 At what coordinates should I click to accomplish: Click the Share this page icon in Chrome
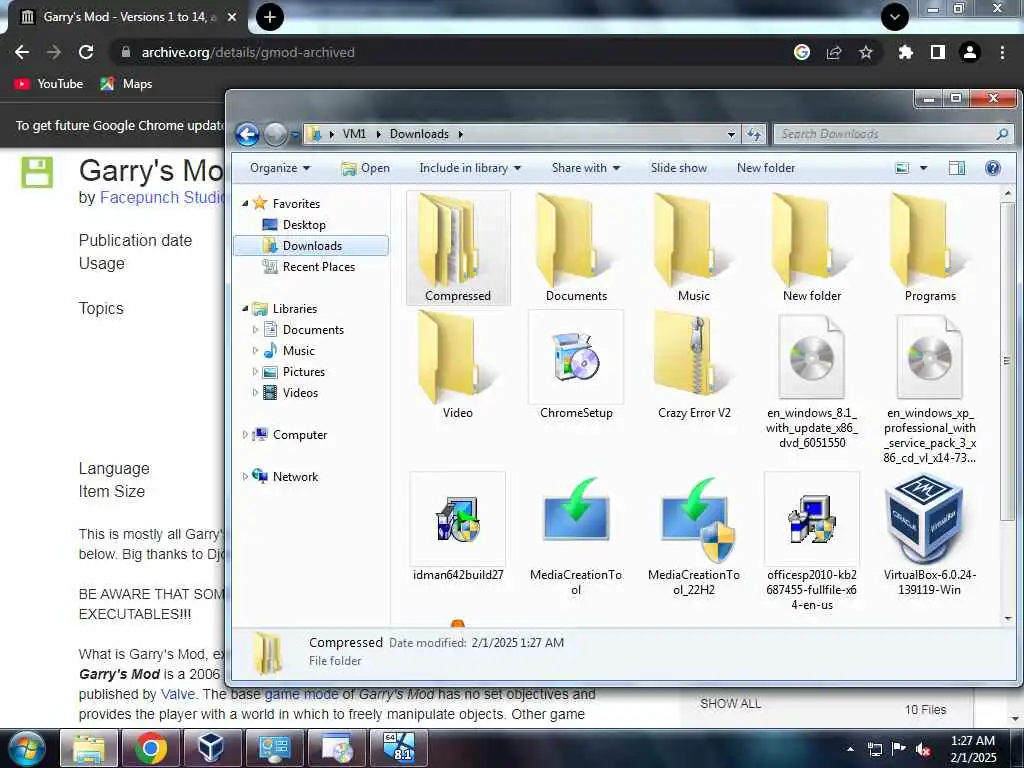tap(834, 52)
